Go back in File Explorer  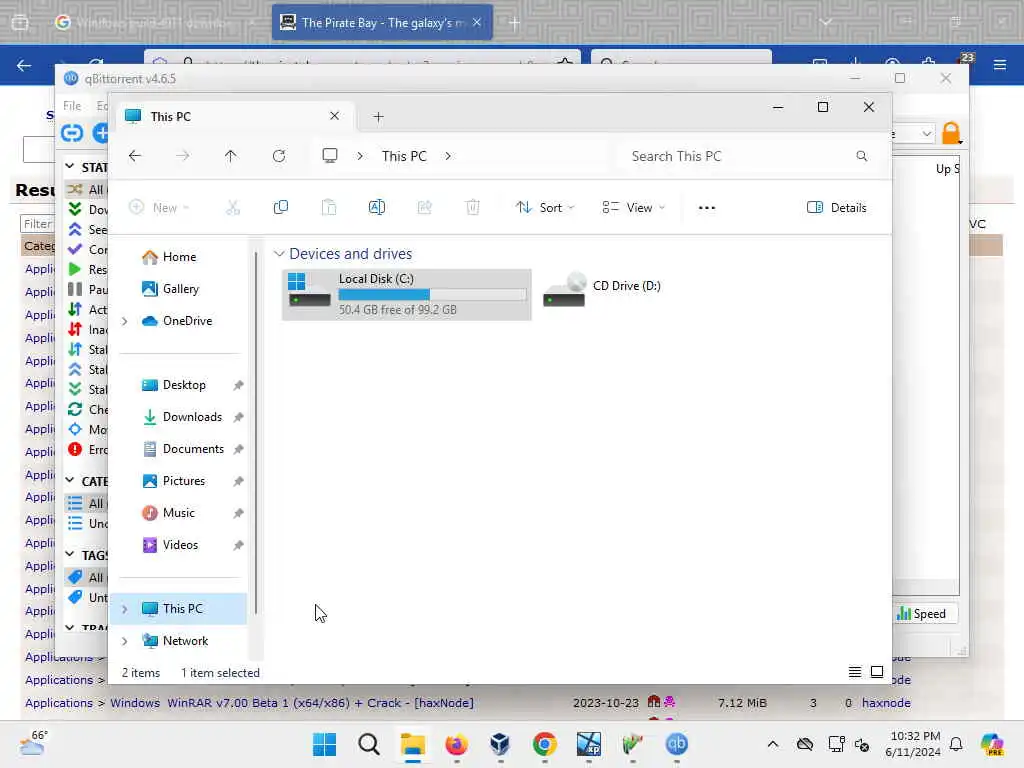pyautogui.click(x=135, y=156)
